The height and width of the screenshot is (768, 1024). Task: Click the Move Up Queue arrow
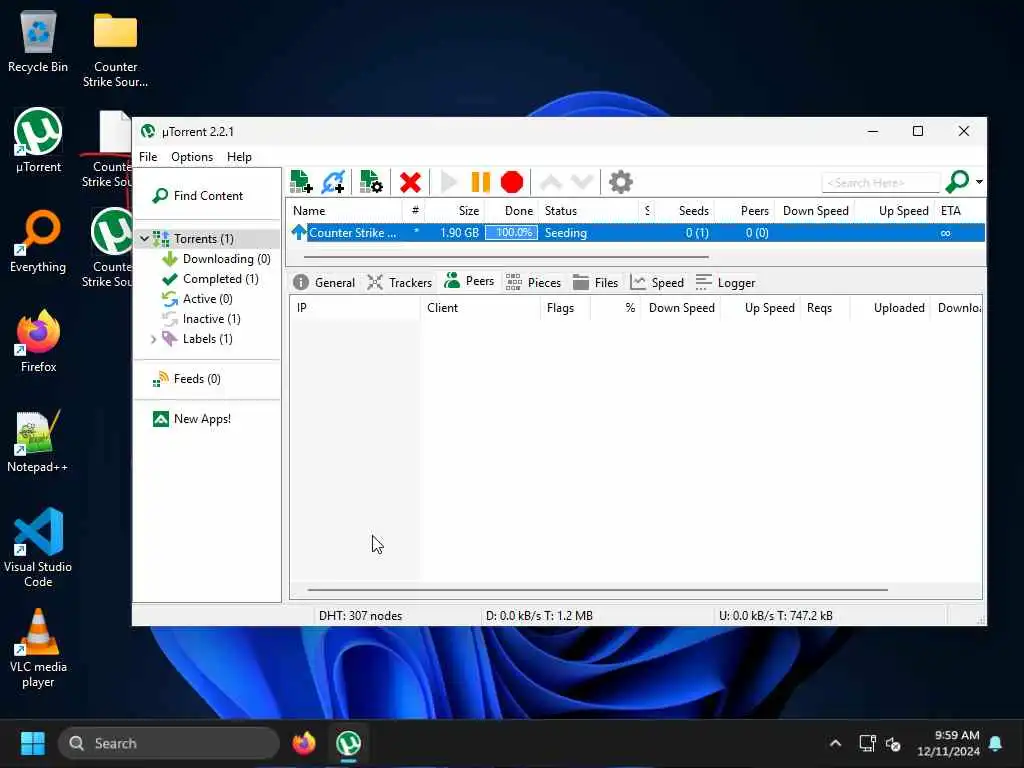coord(551,182)
